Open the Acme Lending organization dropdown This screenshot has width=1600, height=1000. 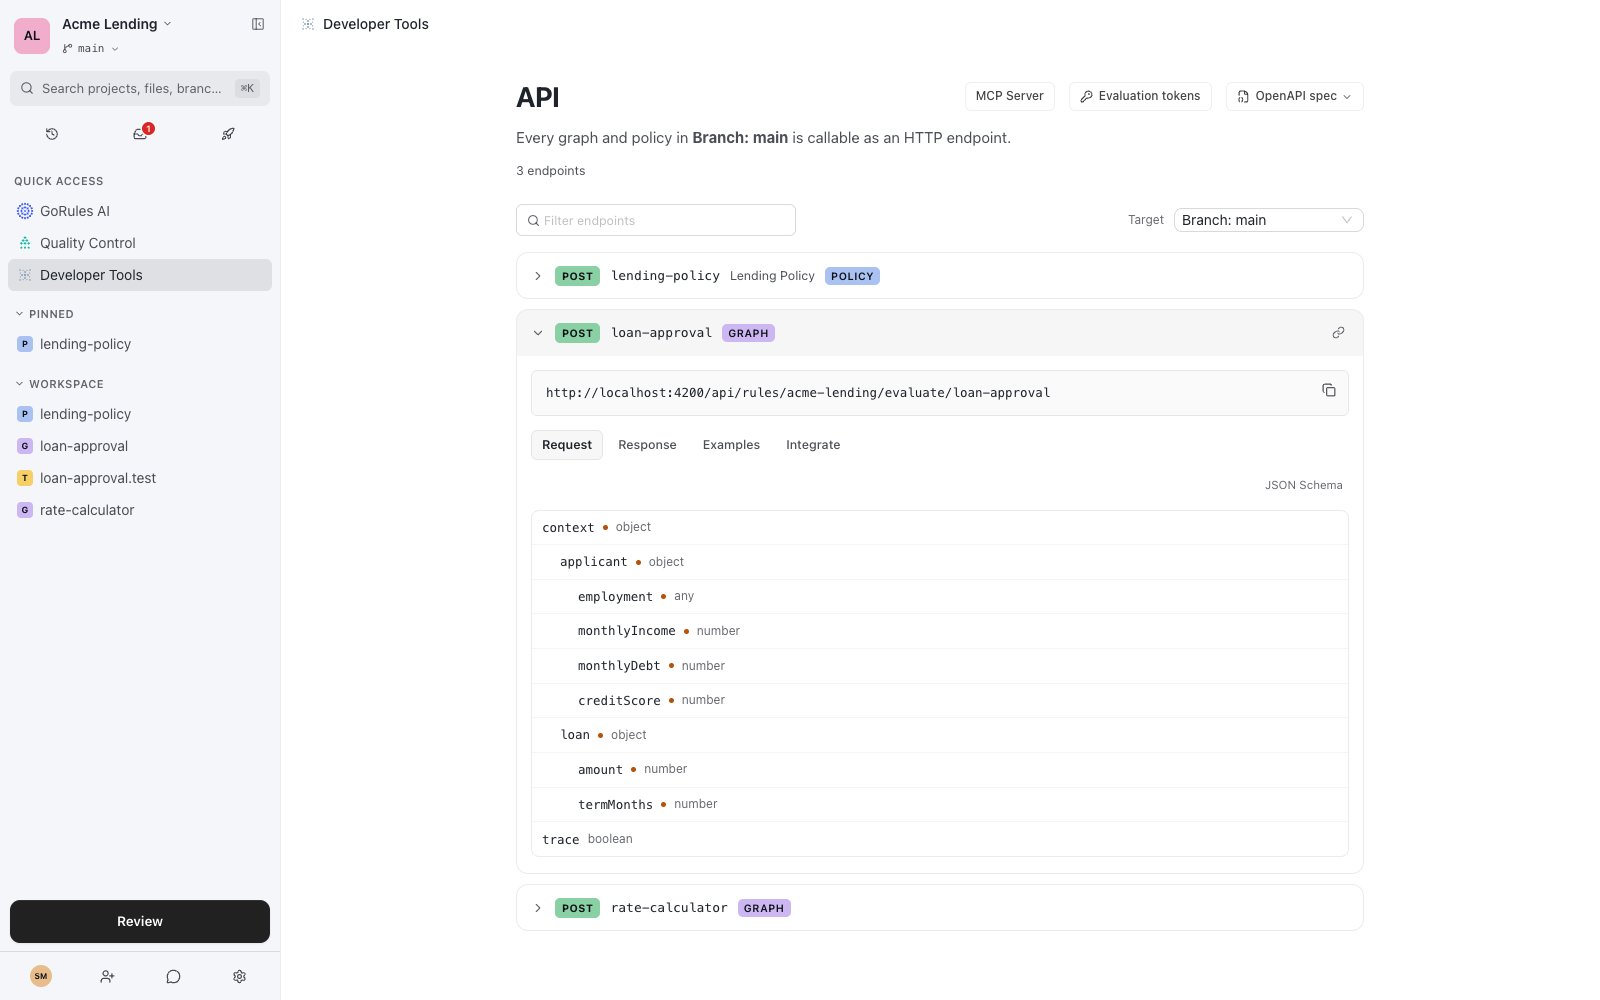(x=117, y=24)
